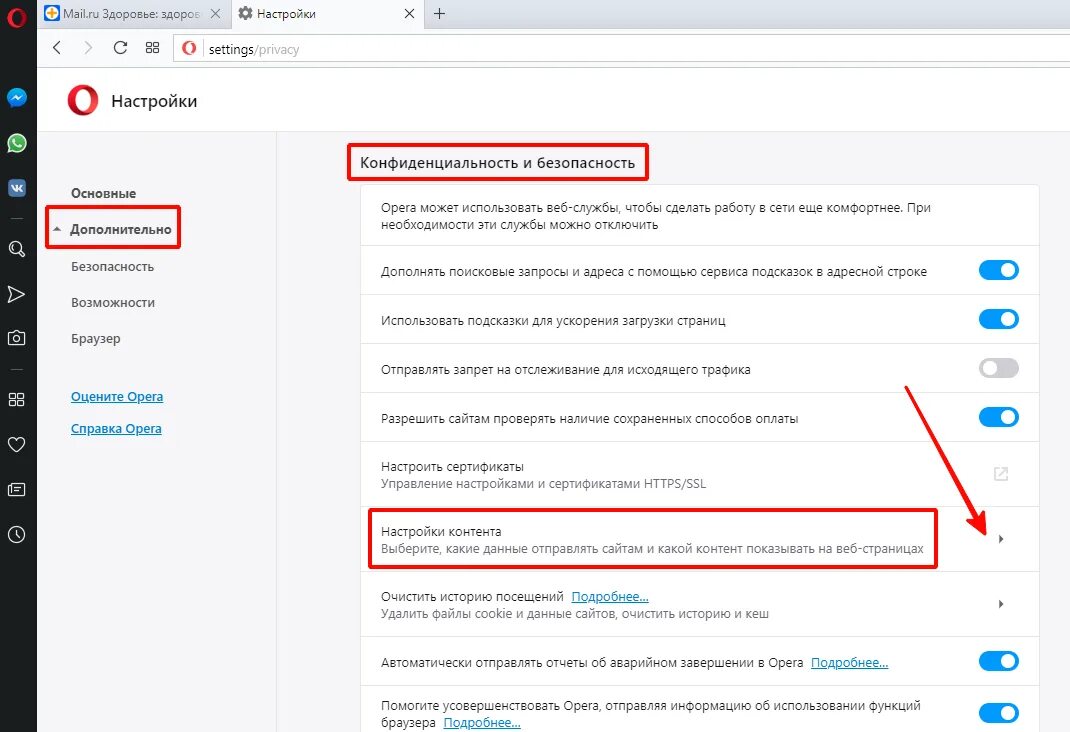Open VK messenger in the sidebar
Image resolution: width=1070 pixels, height=732 pixels.
[16, 188]
